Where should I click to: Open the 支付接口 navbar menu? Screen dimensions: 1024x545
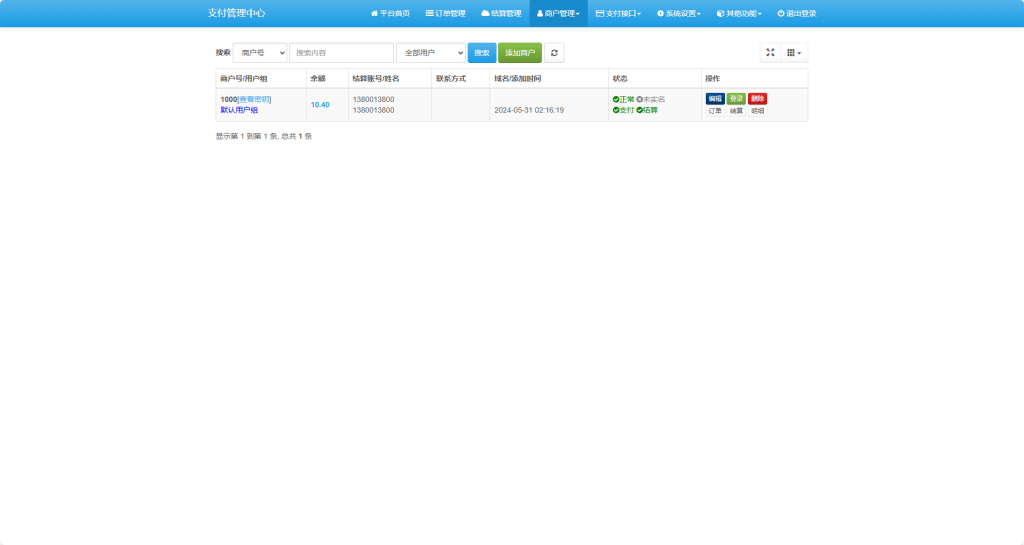pos(618,14)
